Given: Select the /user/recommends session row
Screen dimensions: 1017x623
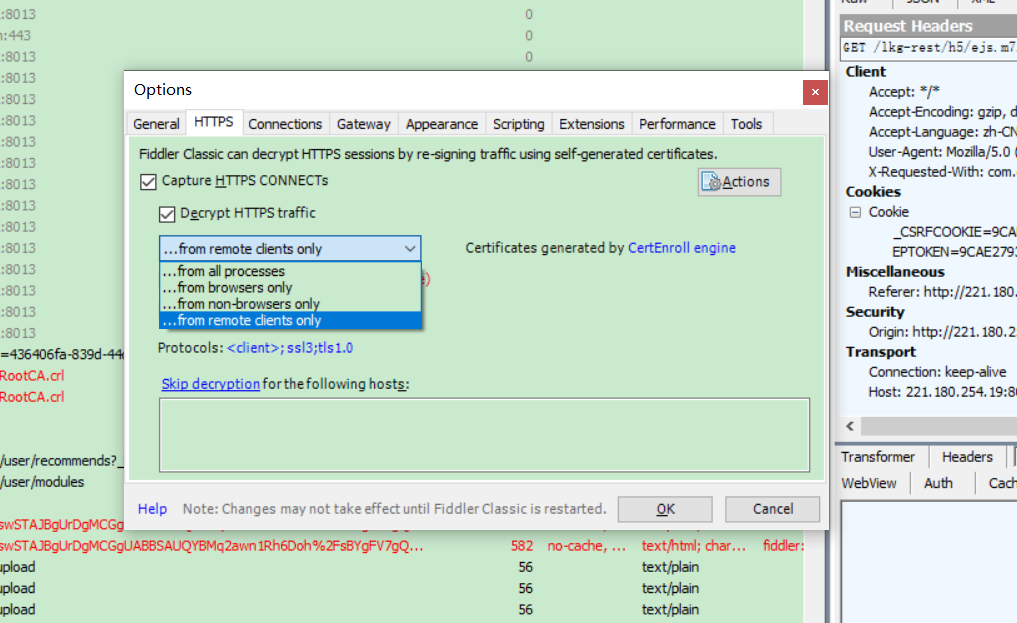Looking at the screenshot, I should [x=62, y=461].
